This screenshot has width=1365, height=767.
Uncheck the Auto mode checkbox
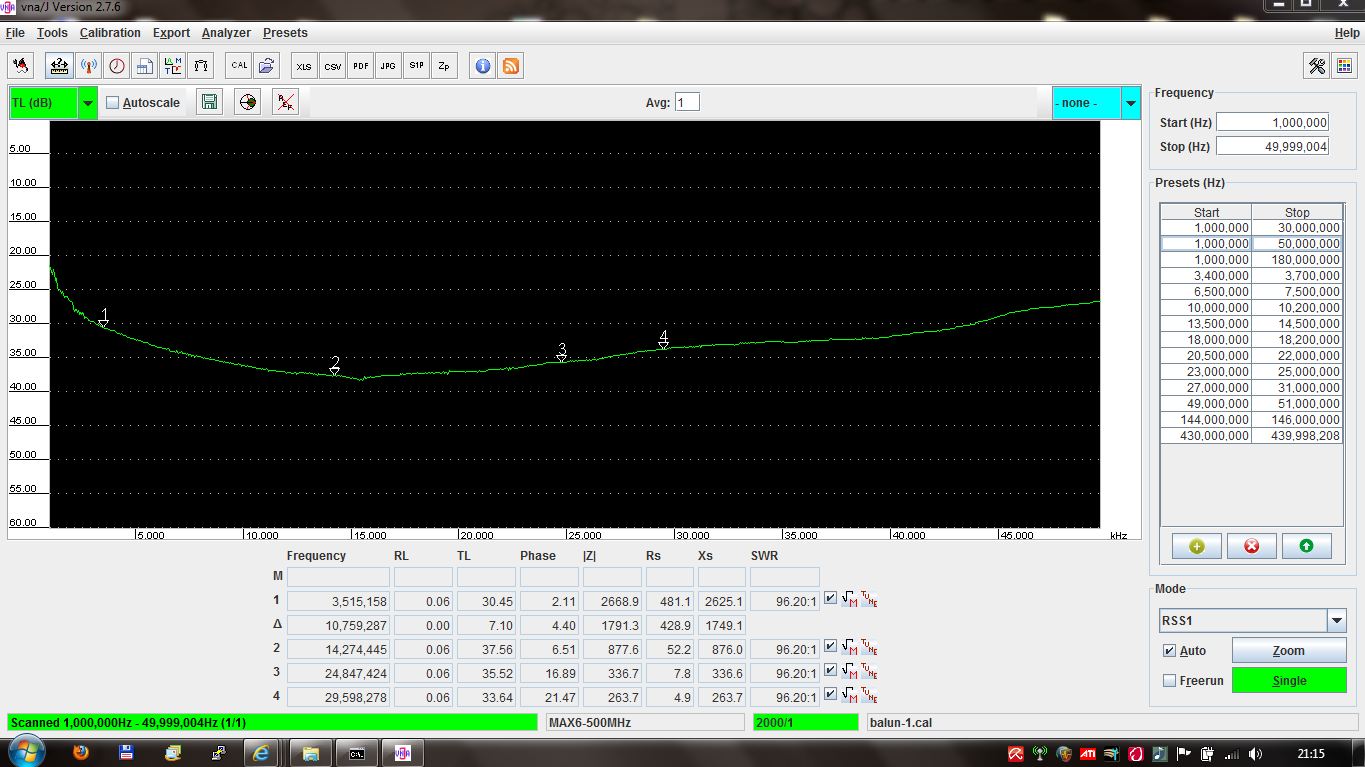tap(1169, 650)
